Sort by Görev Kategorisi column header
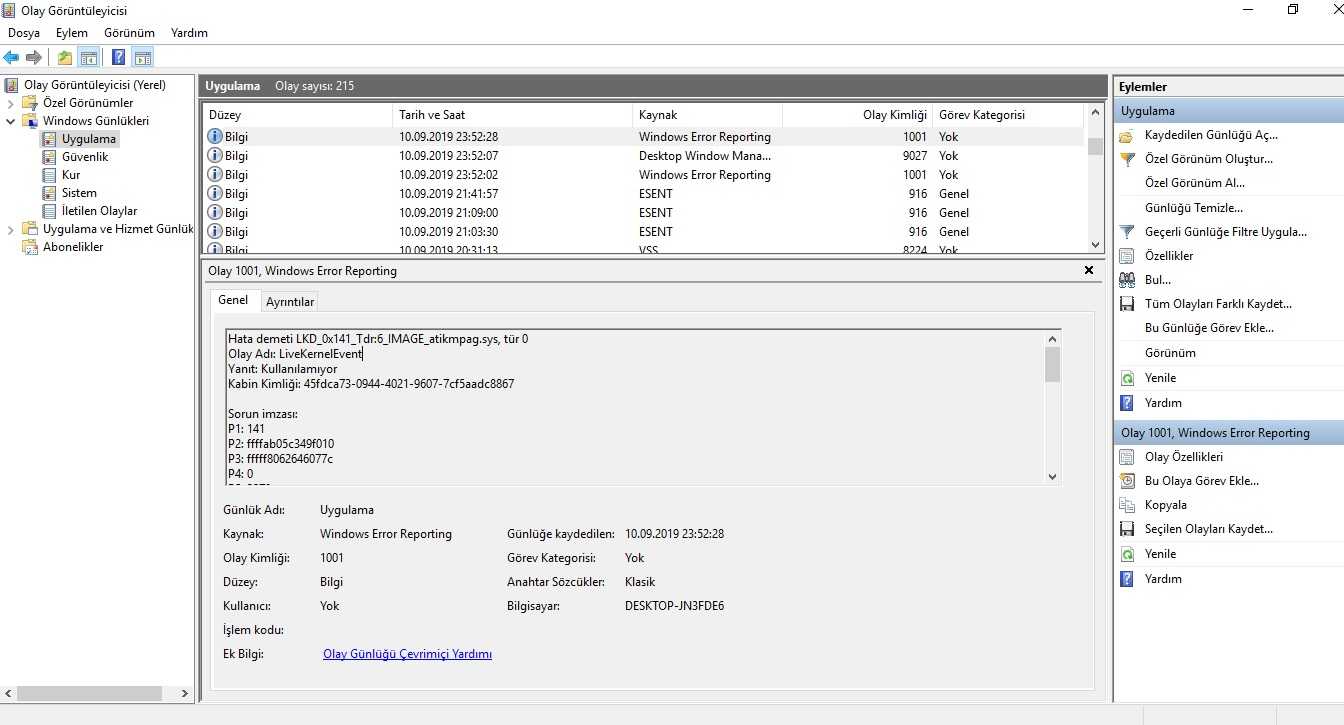The height and width of the screenshot is (725, 1344). point(1008,115)
